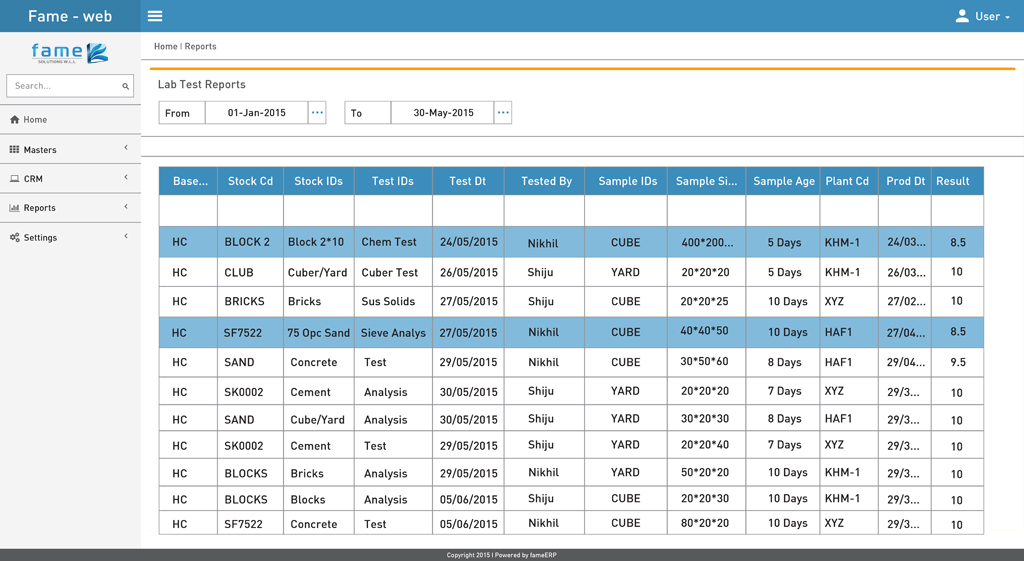1024x561 pixels.
Task: Click the From date field 01-Jan-2015
Action: pos(257,112)
